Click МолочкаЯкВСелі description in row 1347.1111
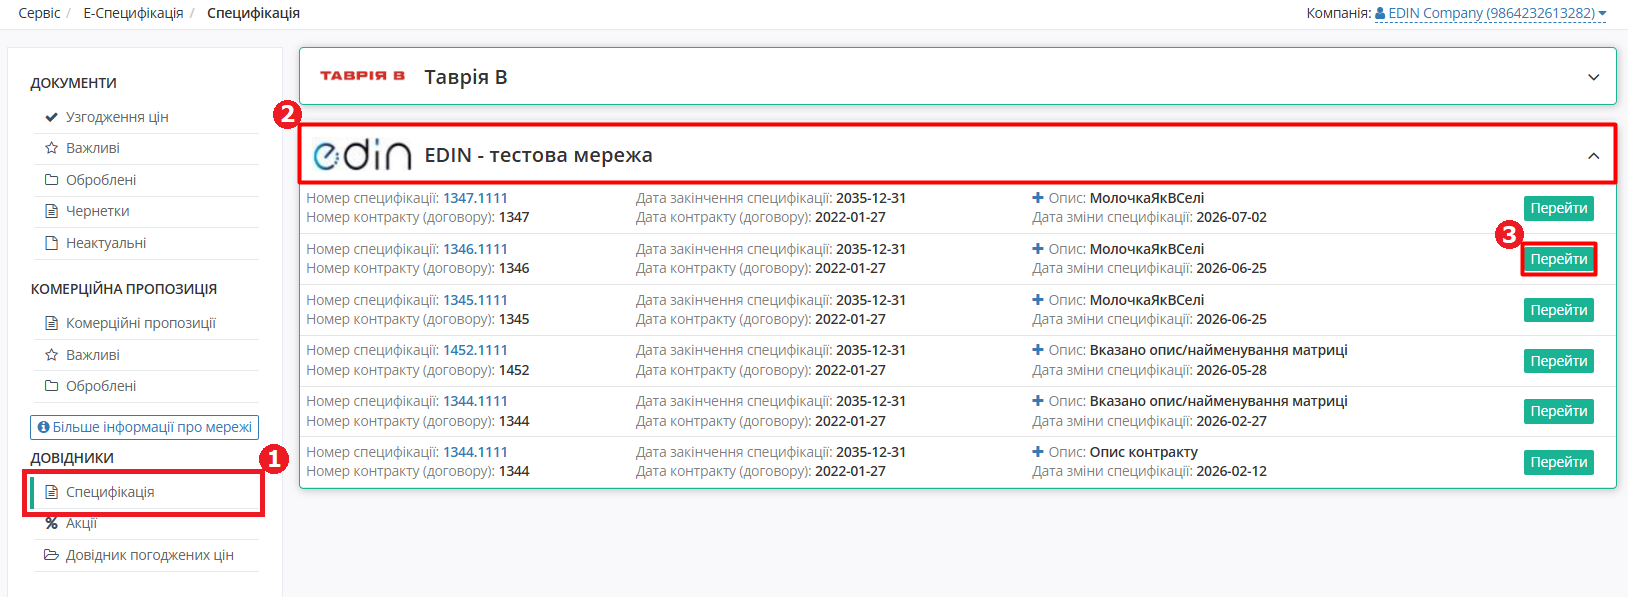Image resolution: width=1628 pixels, height=597 pixels. coord(1147,198)
